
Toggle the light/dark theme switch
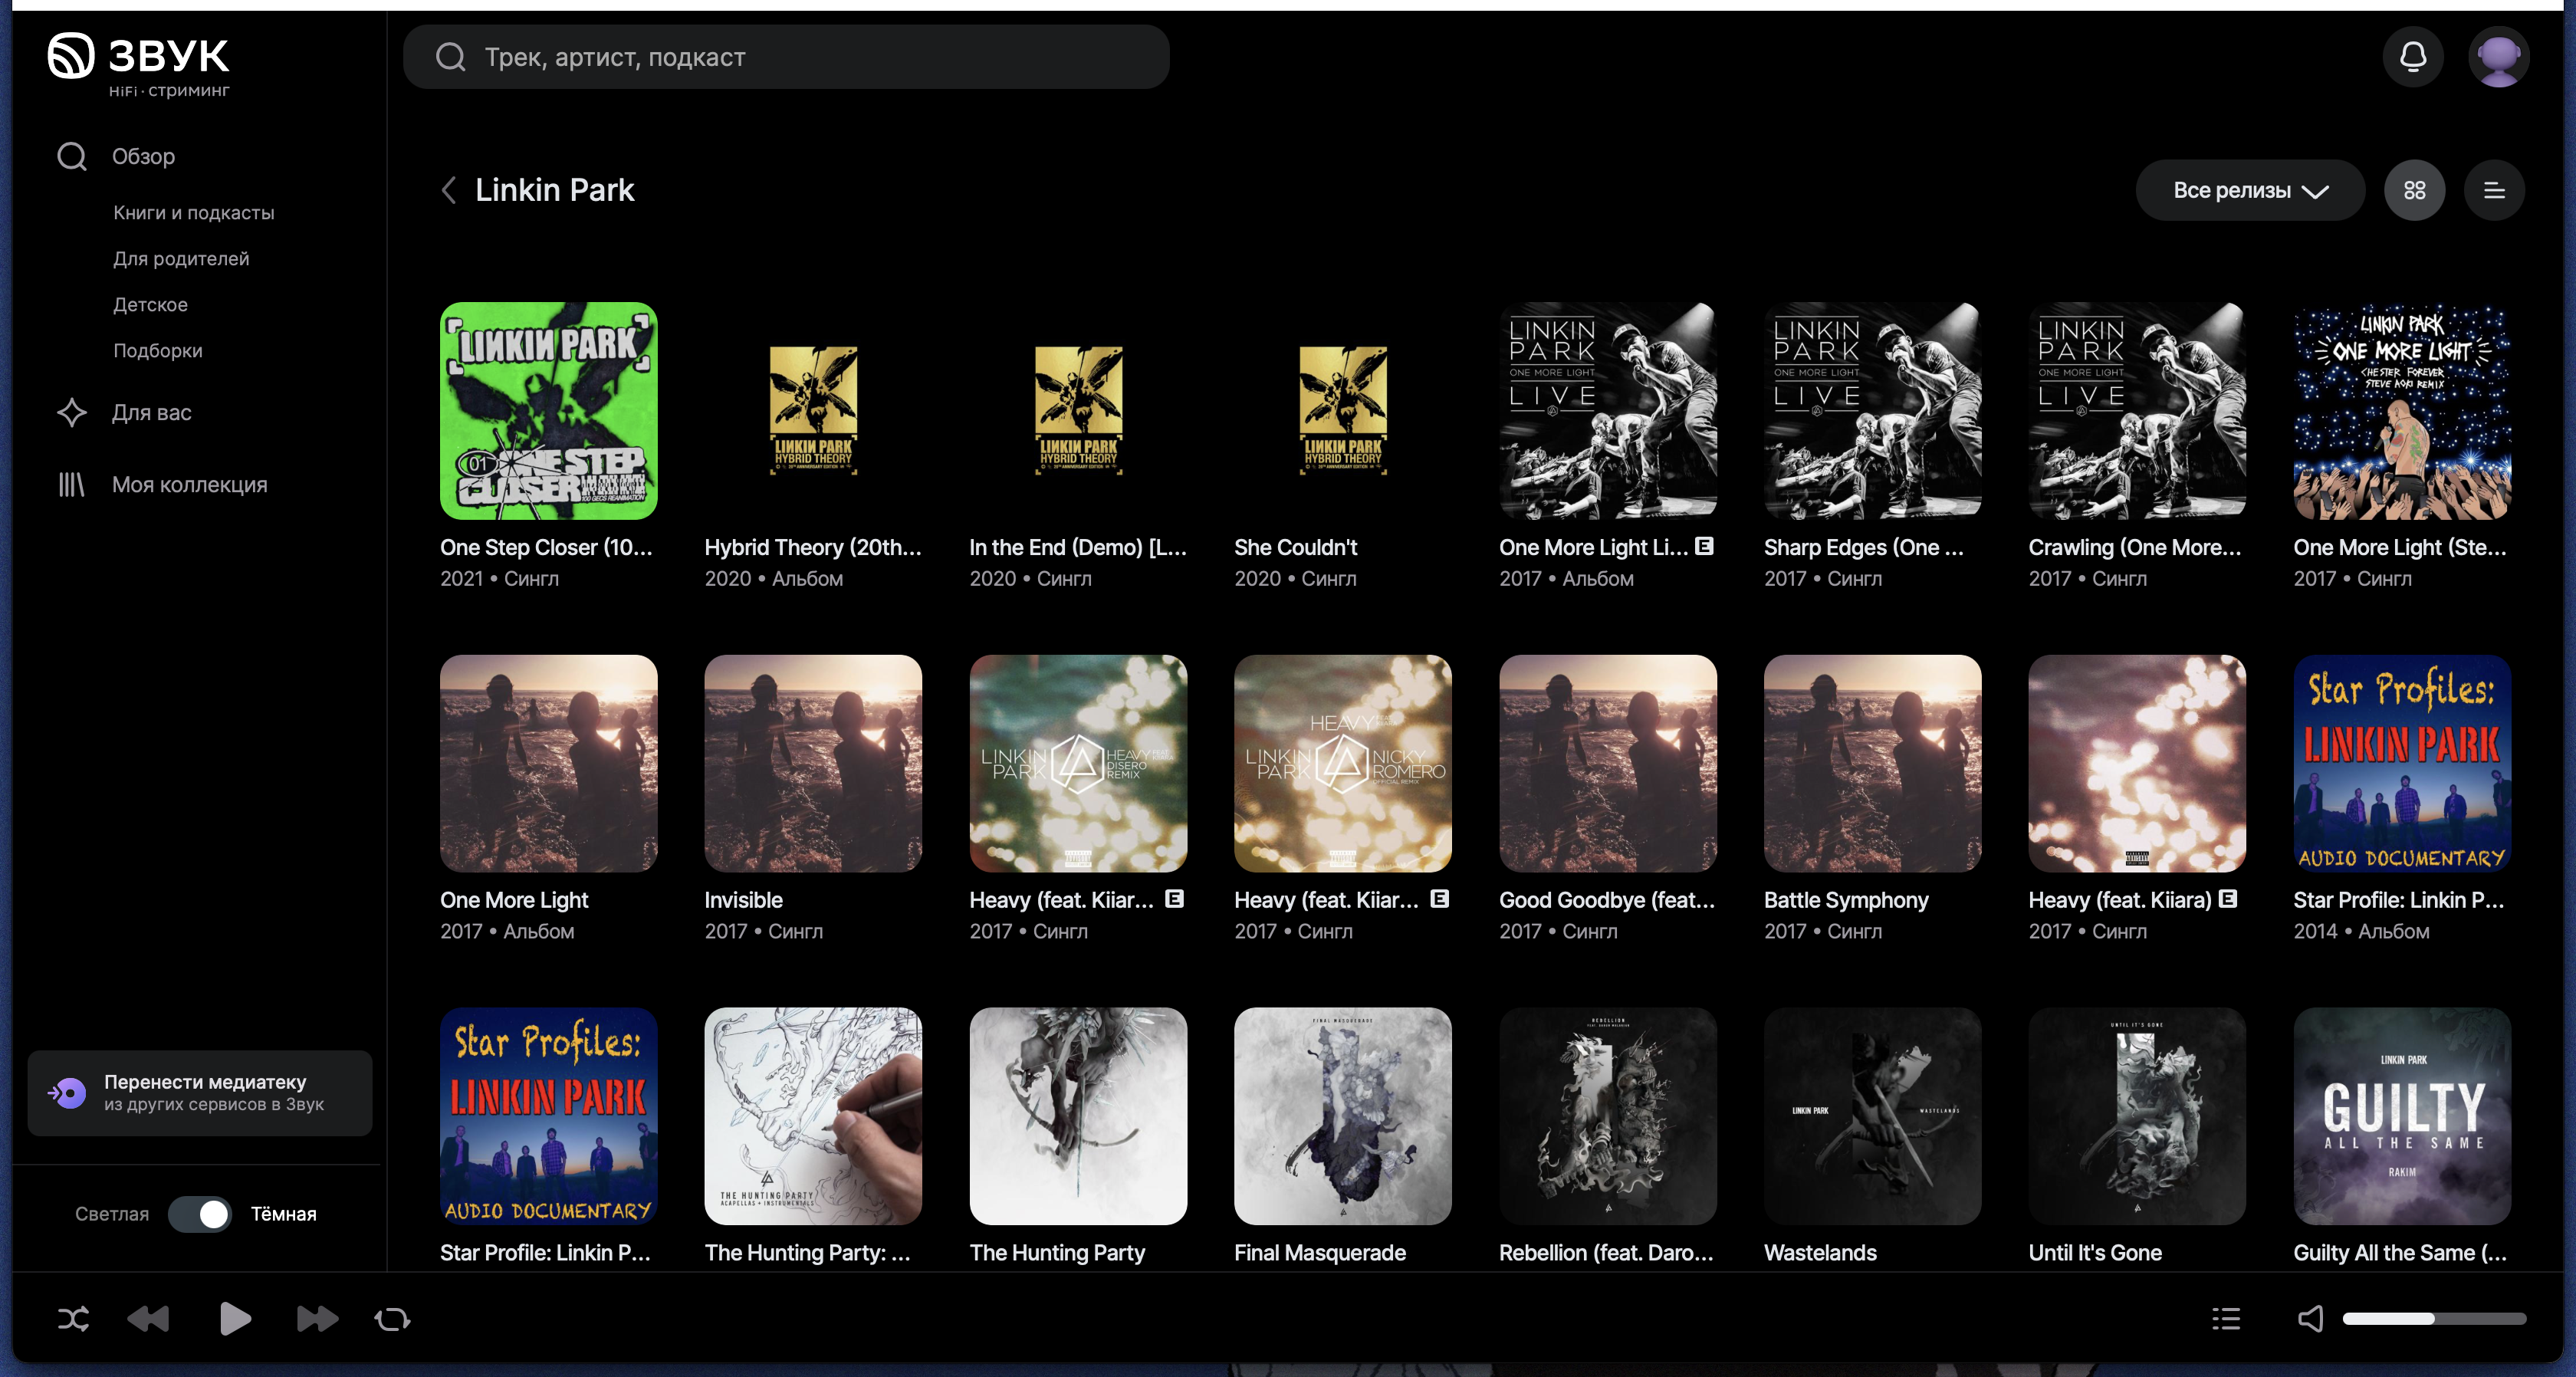(199, 1214)
